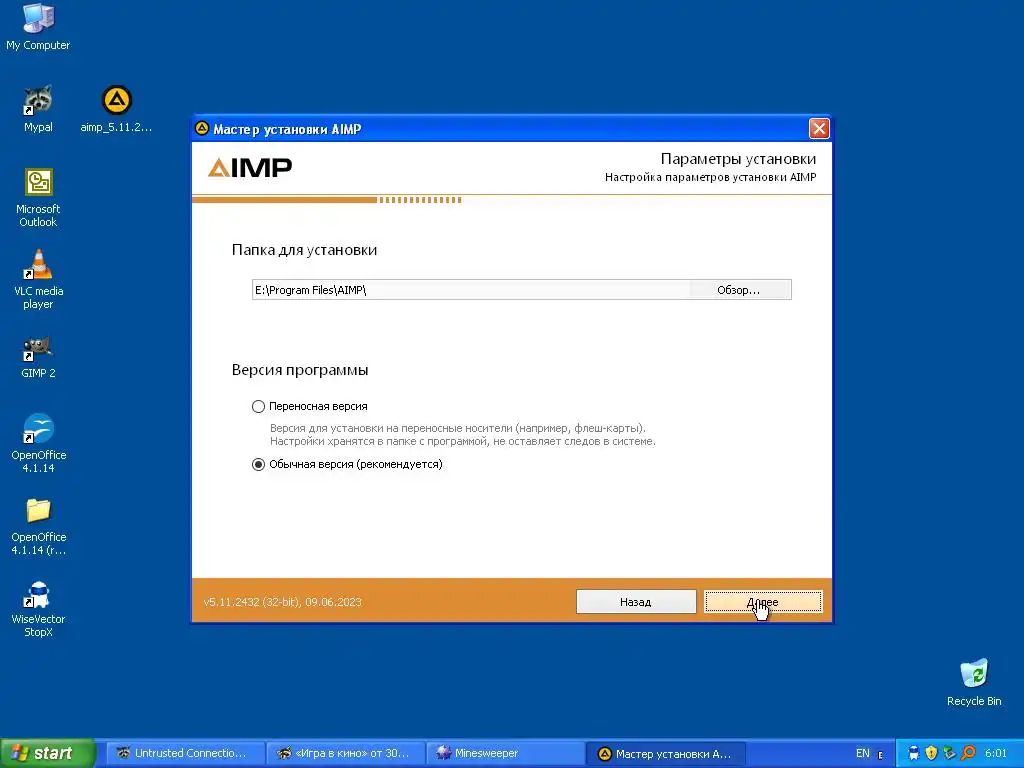Select the Переносная версия radio option
This screenshot has height=768, width=1024.
pyautogui.click(x=259, y=406)
